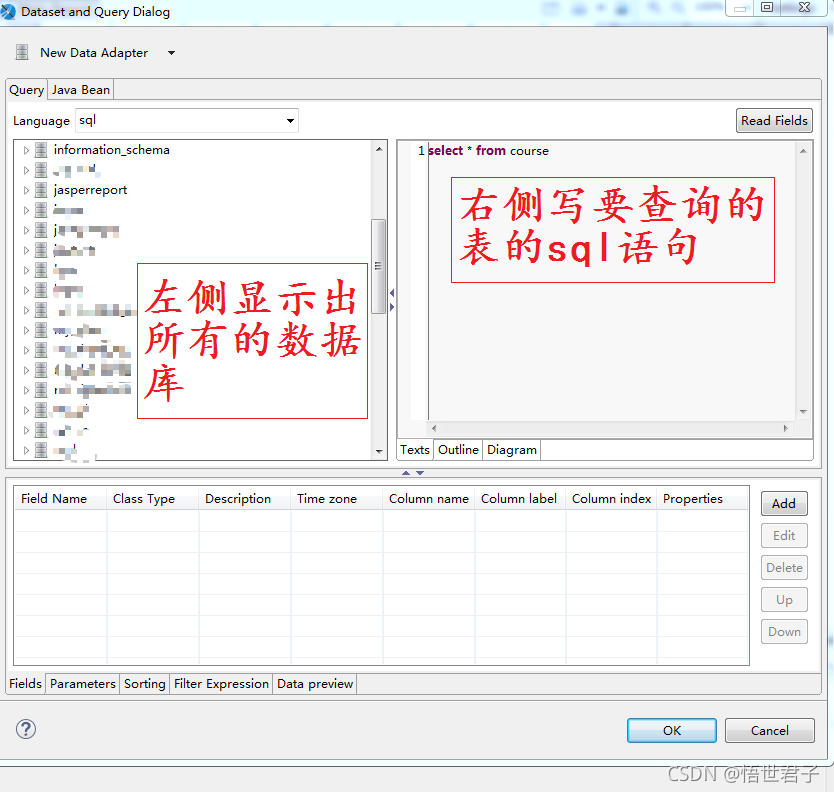Switch to the Diagram tab
834x792 pixels.
click(x=511, y=449)
